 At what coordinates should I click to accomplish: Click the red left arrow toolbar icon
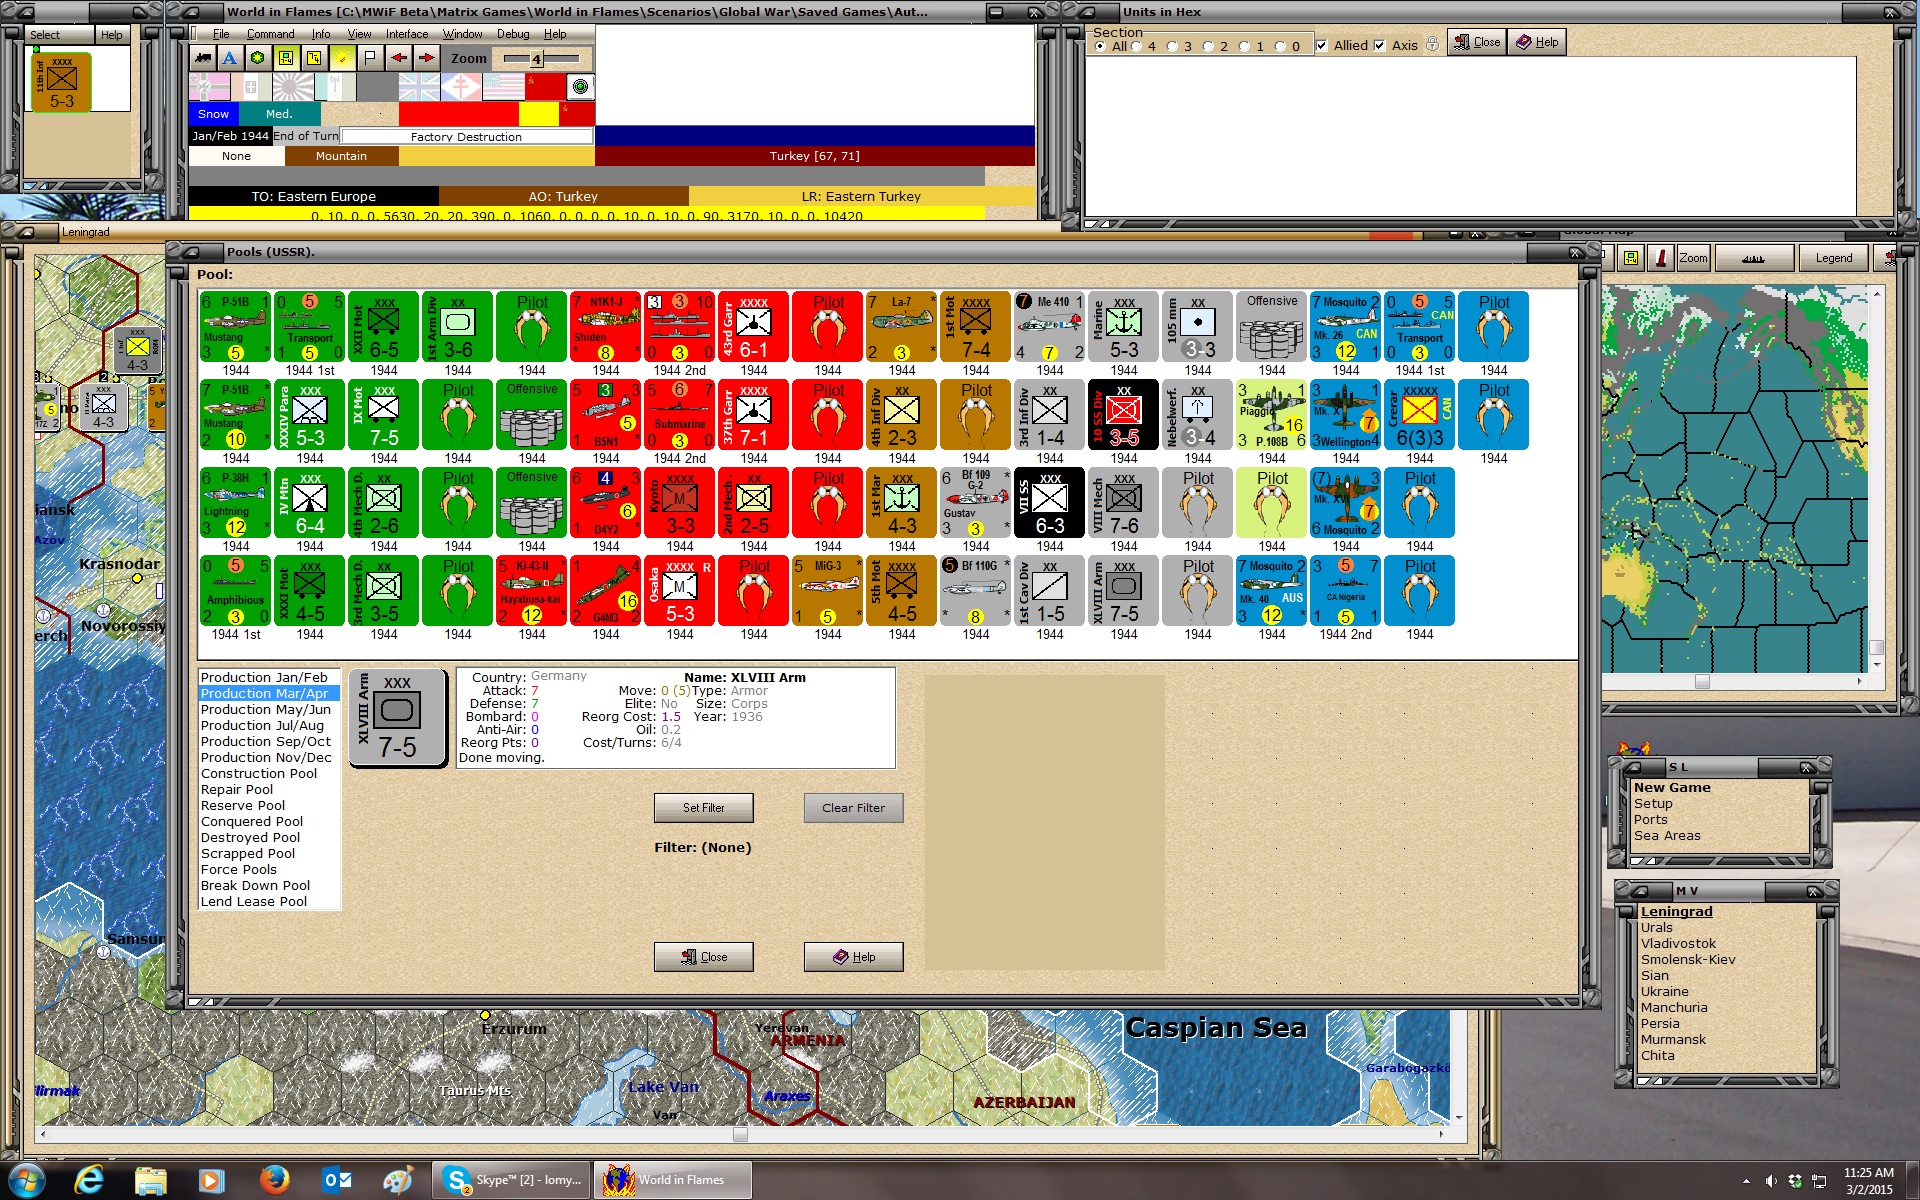399,58
